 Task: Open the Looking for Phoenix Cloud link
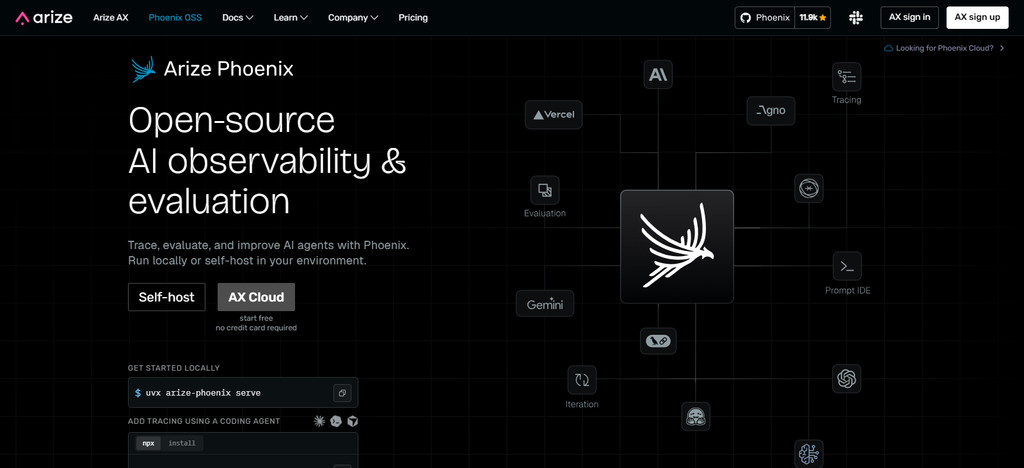pyautogui.click(x=944, y=48)
